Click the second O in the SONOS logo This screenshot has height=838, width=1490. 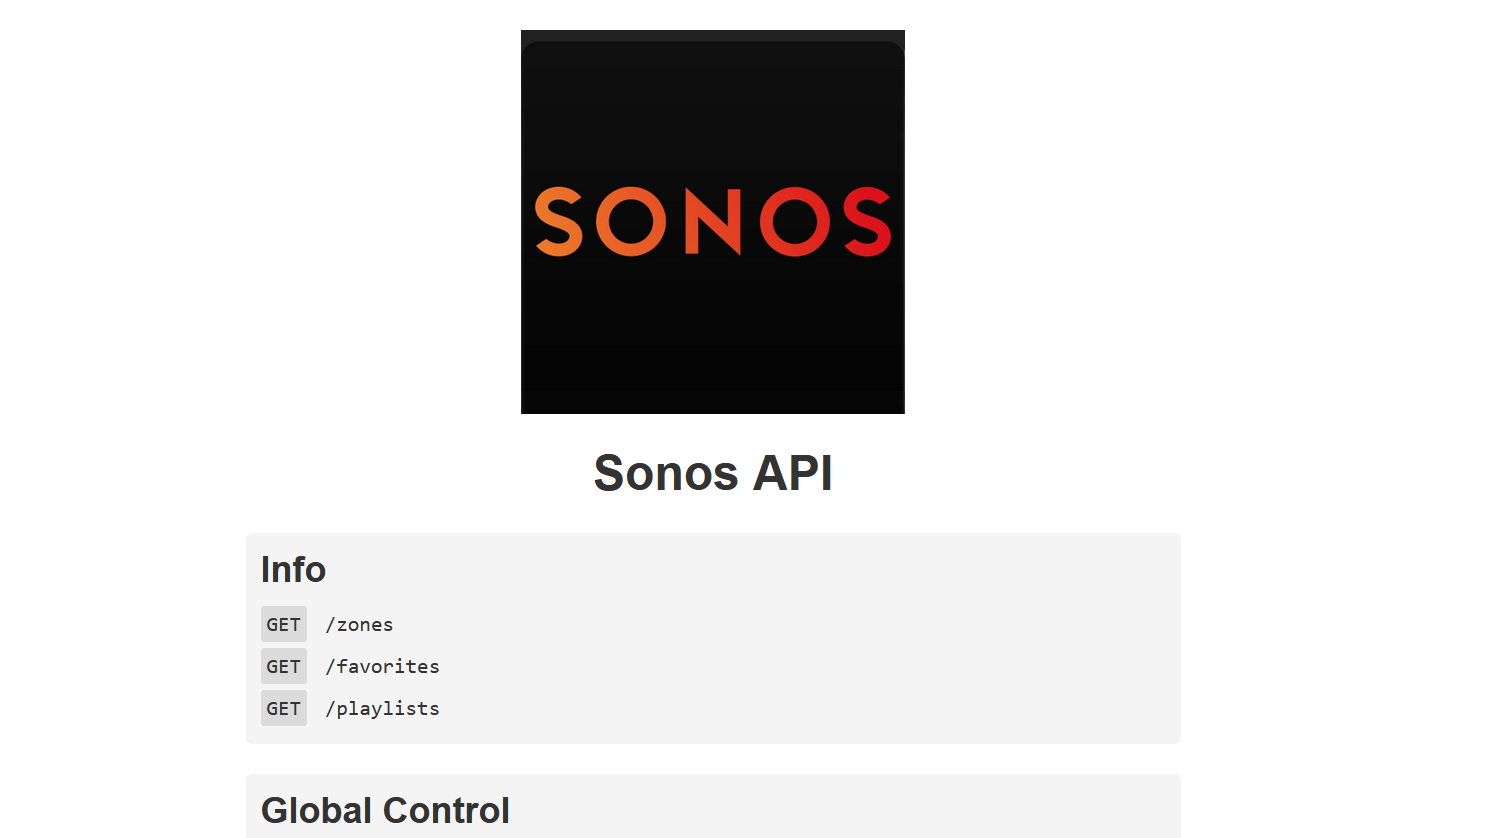click(795, 222)
